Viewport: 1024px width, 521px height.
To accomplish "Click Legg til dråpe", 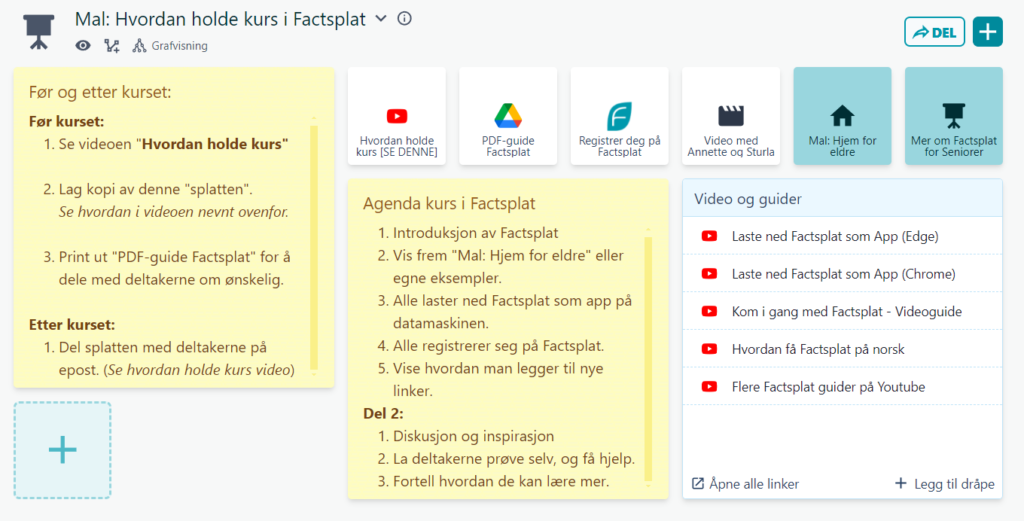I will coord(944,484).
